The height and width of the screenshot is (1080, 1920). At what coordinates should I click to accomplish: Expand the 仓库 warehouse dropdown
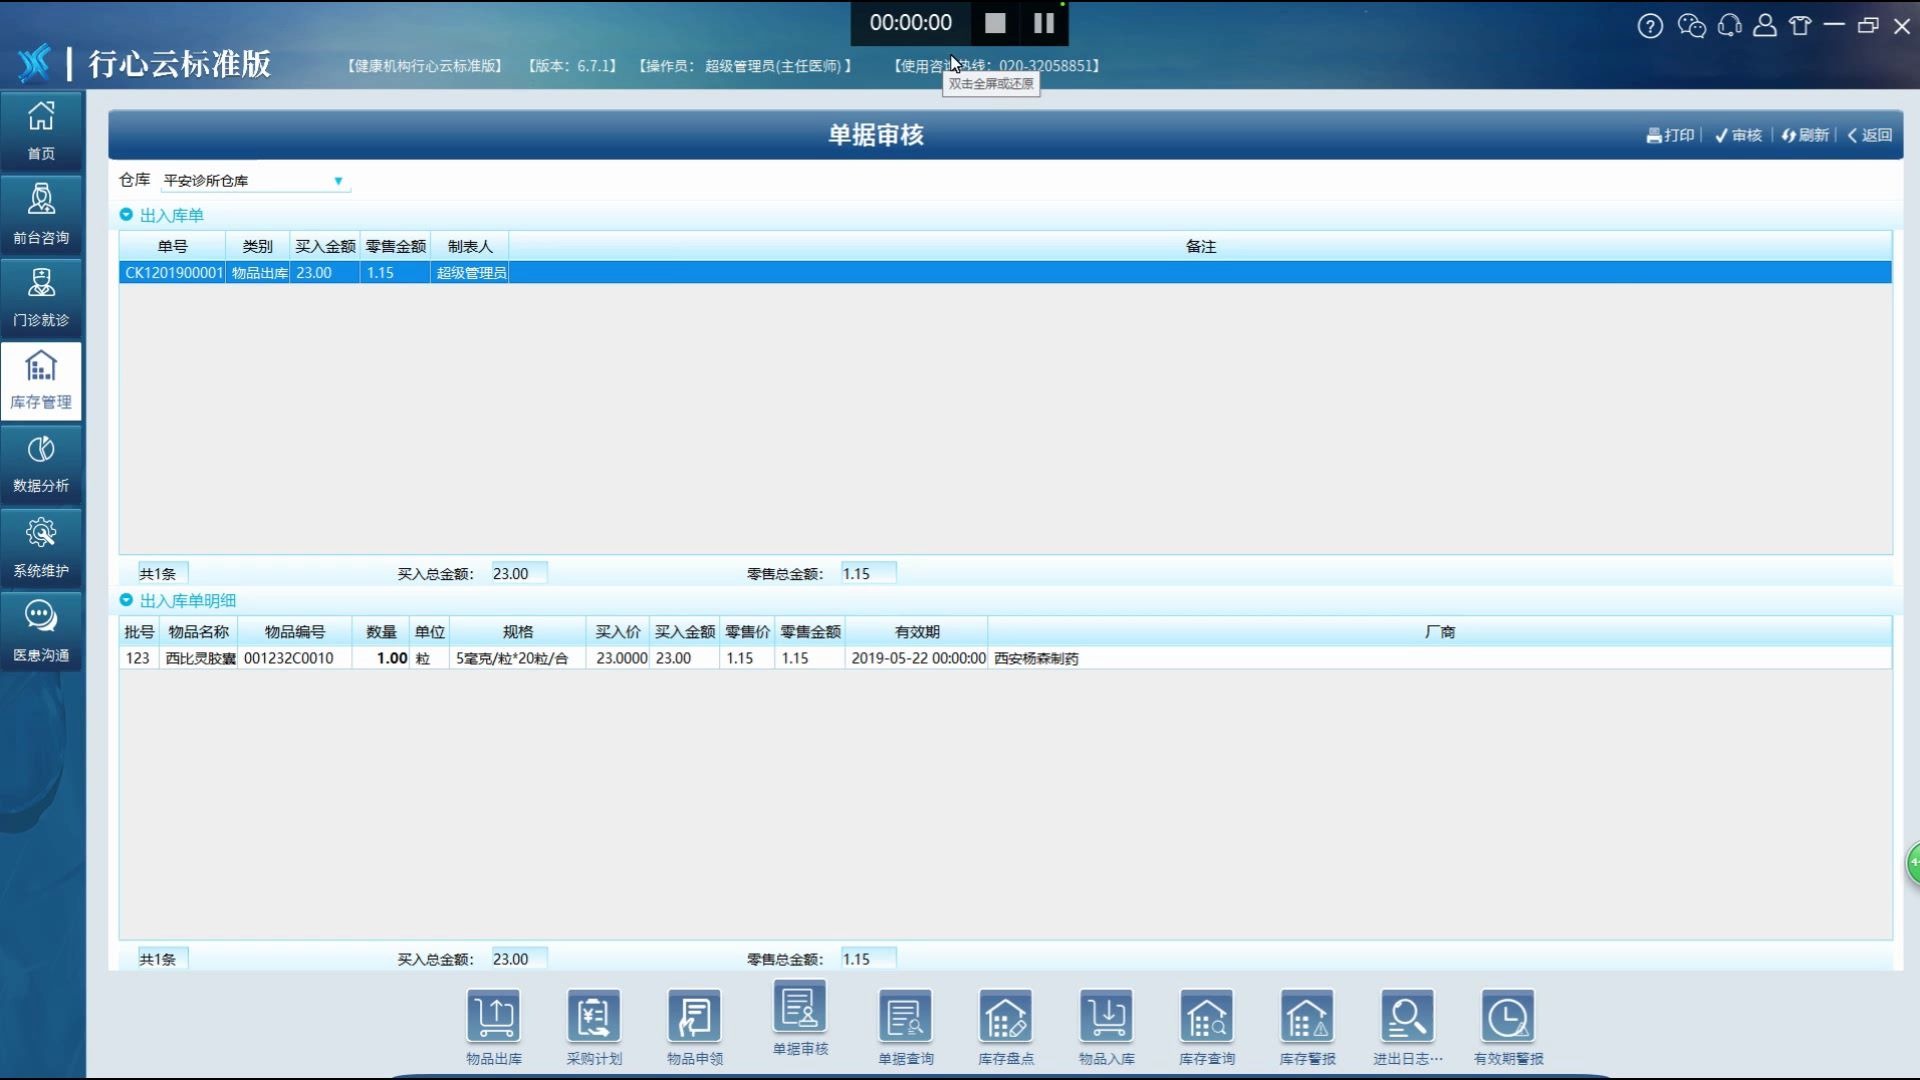coord(338,181)
